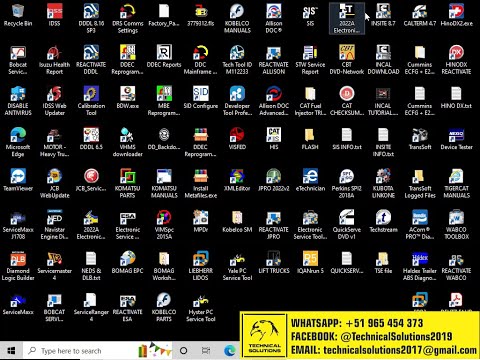Launch TeamViewer desktop shortcut
The width and height of the screenshot is (480, 360).
pos(18,180)
